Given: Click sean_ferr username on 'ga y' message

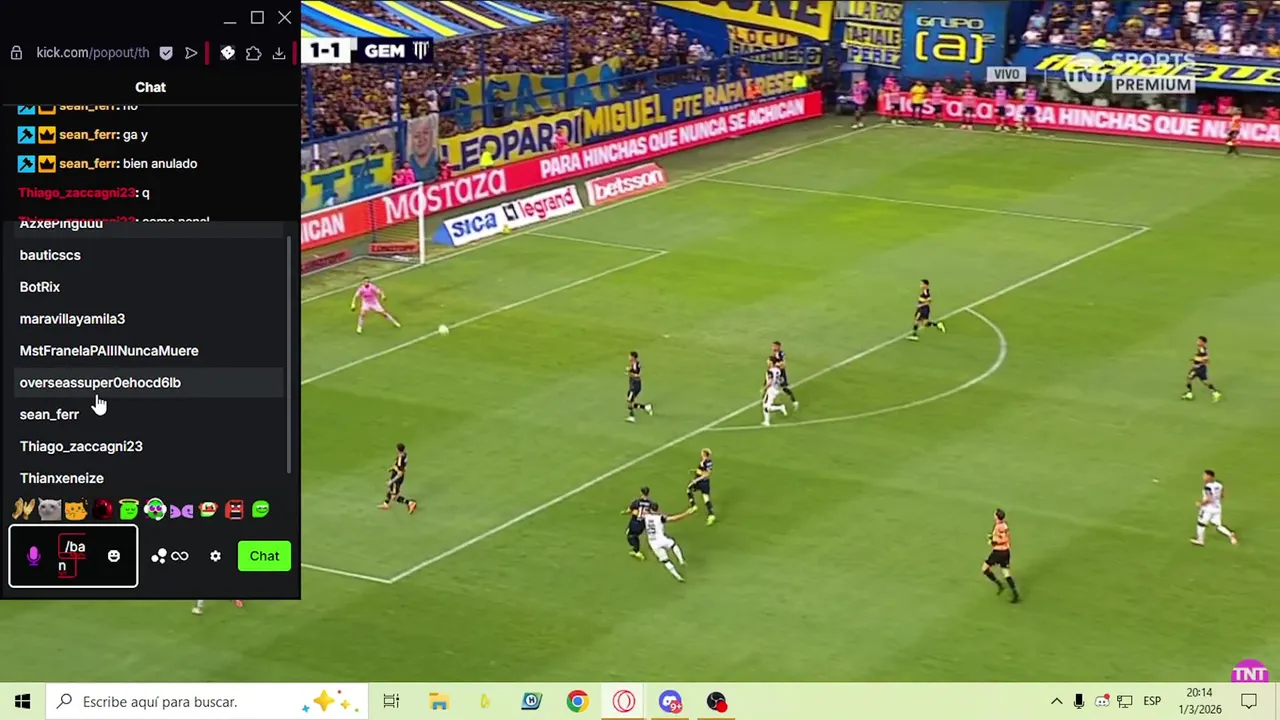Looking at the screenshot, I should pyautogui.click(x=89, y=134).
